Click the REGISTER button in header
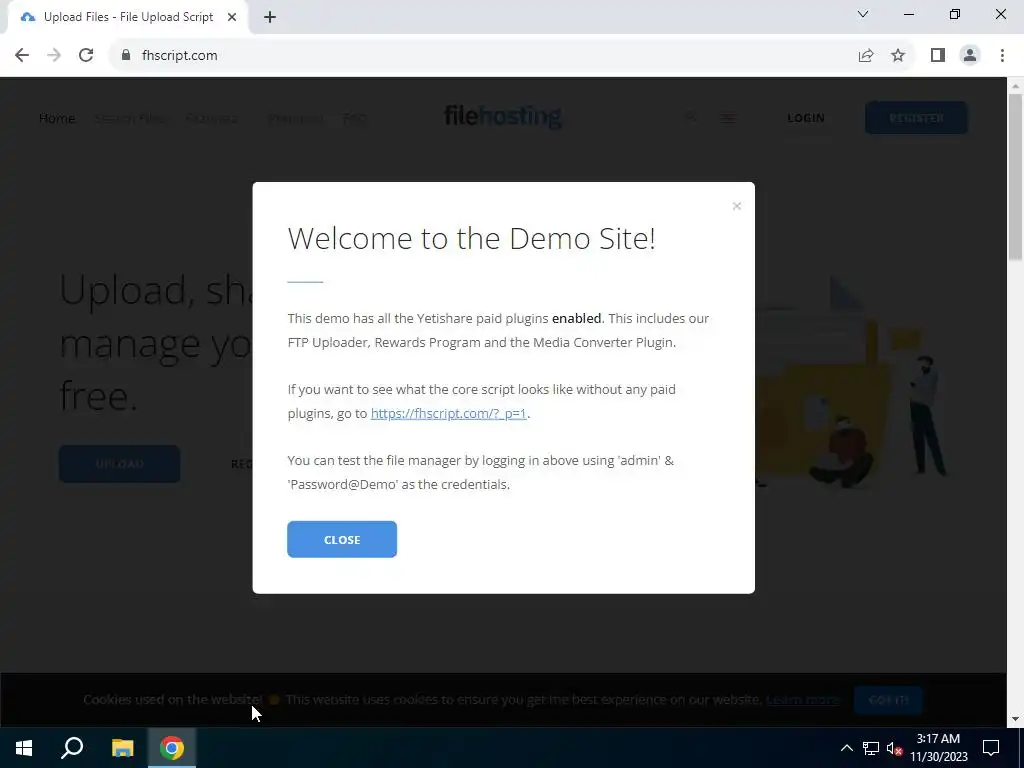The height and width of the screenshot is (768, 1024). [x=916, y=118]
